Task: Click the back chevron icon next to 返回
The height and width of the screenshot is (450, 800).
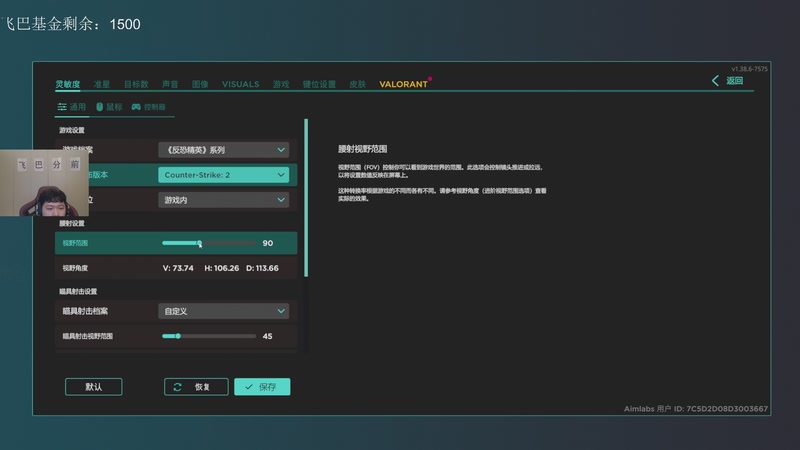Action: (x=715, y=81)
